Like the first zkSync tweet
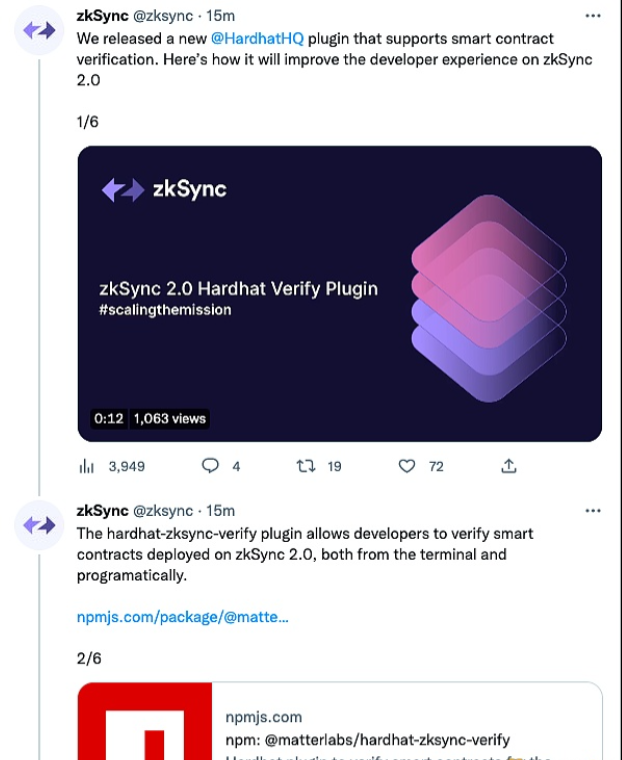Screen dimensions: 622x760 point(406,466)
